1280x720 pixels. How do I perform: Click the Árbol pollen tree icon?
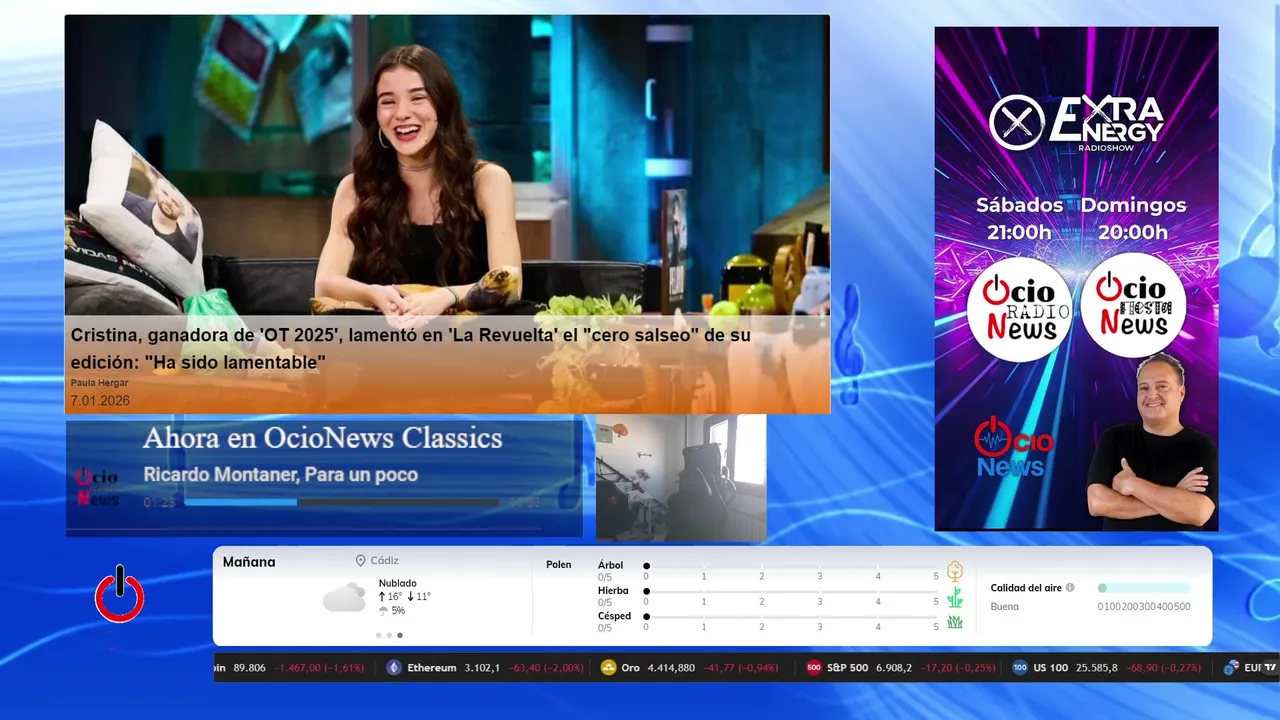pyautogui.click(x=955, y=571)
